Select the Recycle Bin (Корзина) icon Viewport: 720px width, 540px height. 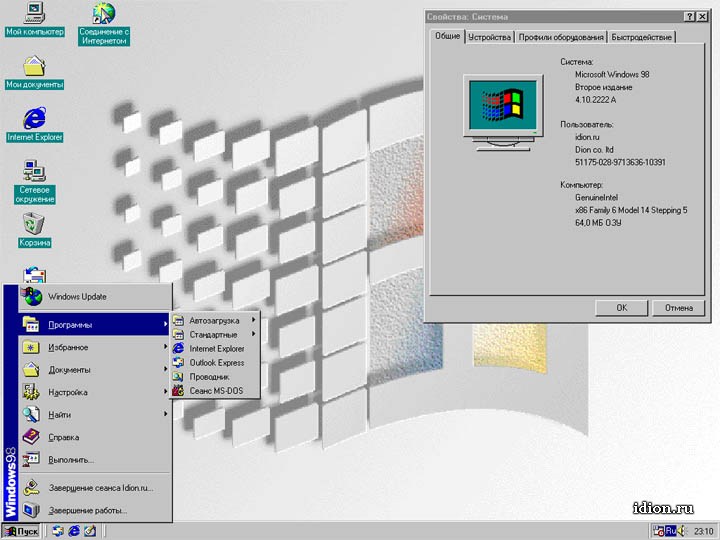tap(34, 230)
